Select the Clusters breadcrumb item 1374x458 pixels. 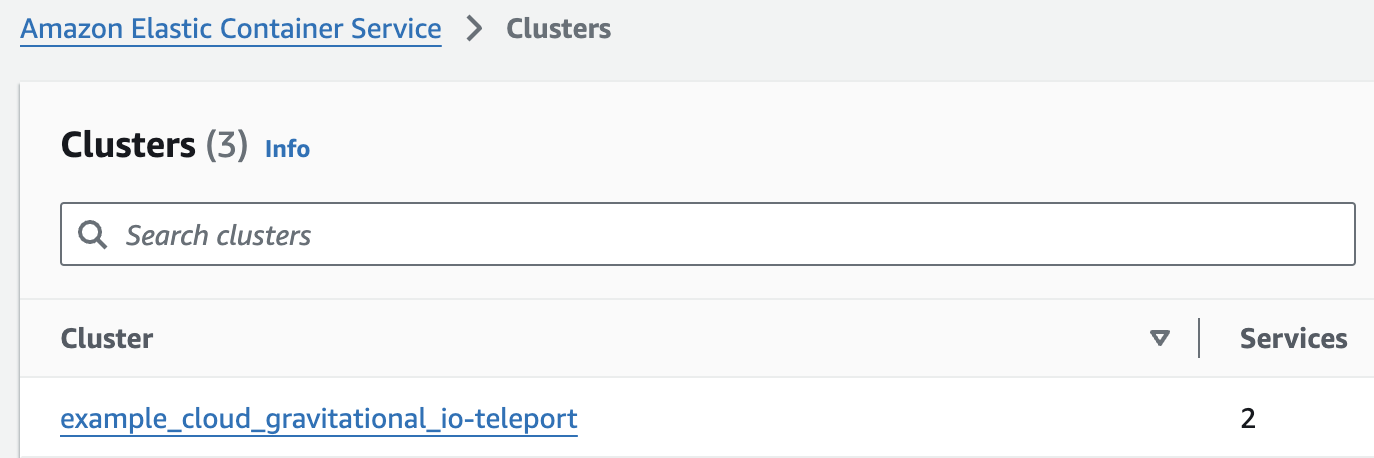coord(558,29)
